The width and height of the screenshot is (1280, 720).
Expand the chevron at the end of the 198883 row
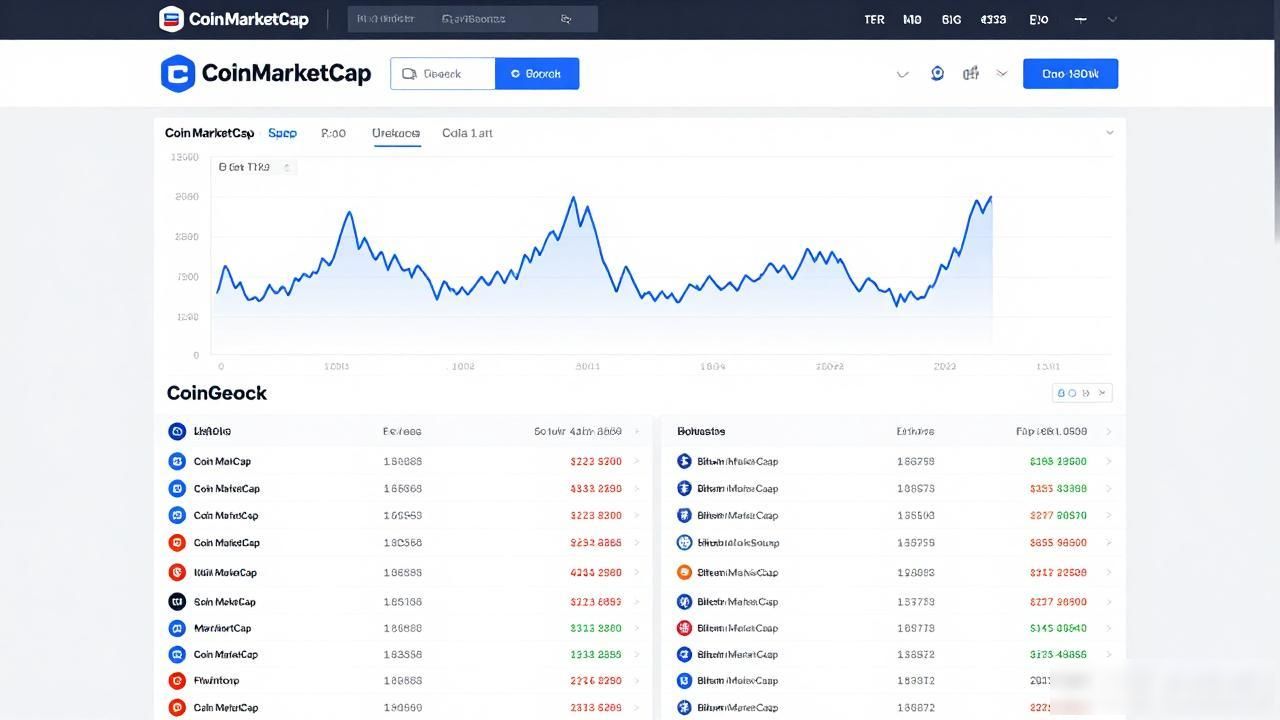(x=1108, y=573)
